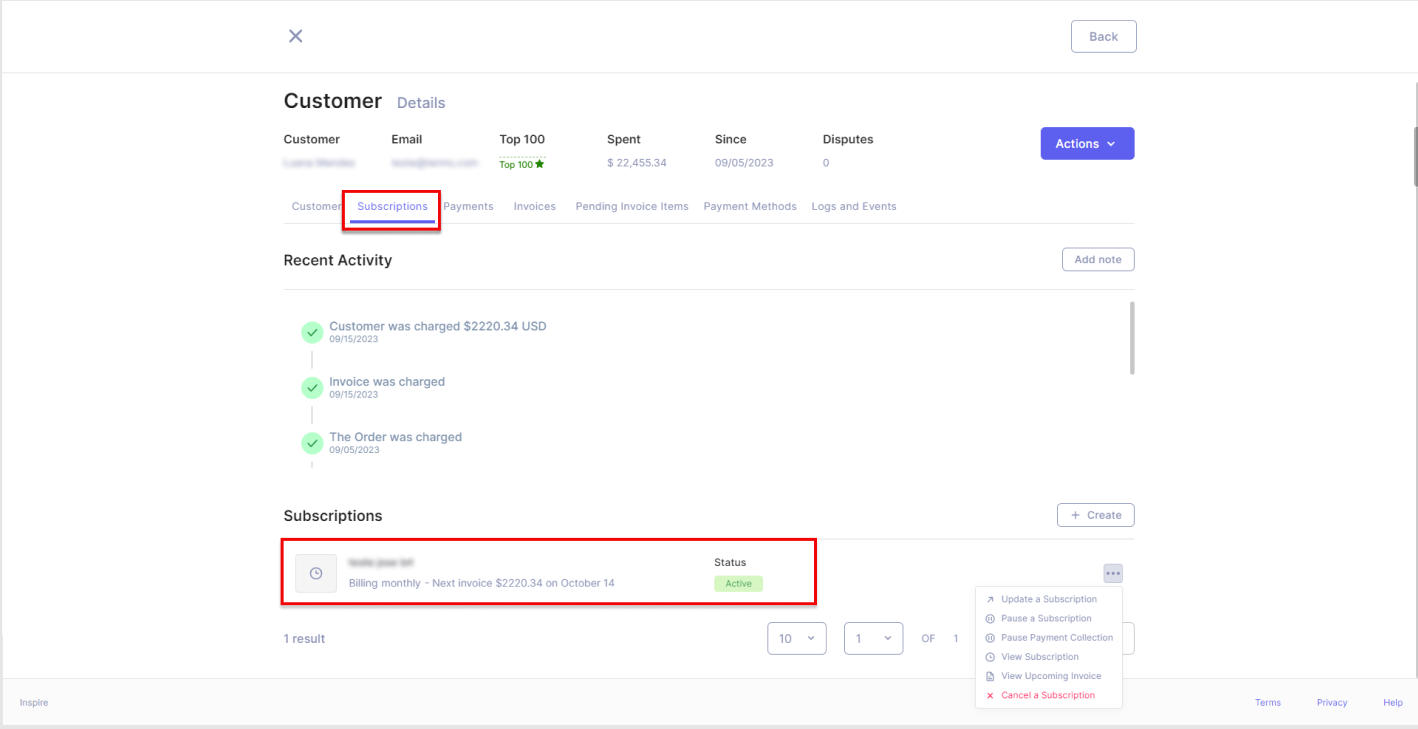This screenshot has height=729, width=1418.
Task: Open the Privacy link in footer
Action: (1332, 703)
